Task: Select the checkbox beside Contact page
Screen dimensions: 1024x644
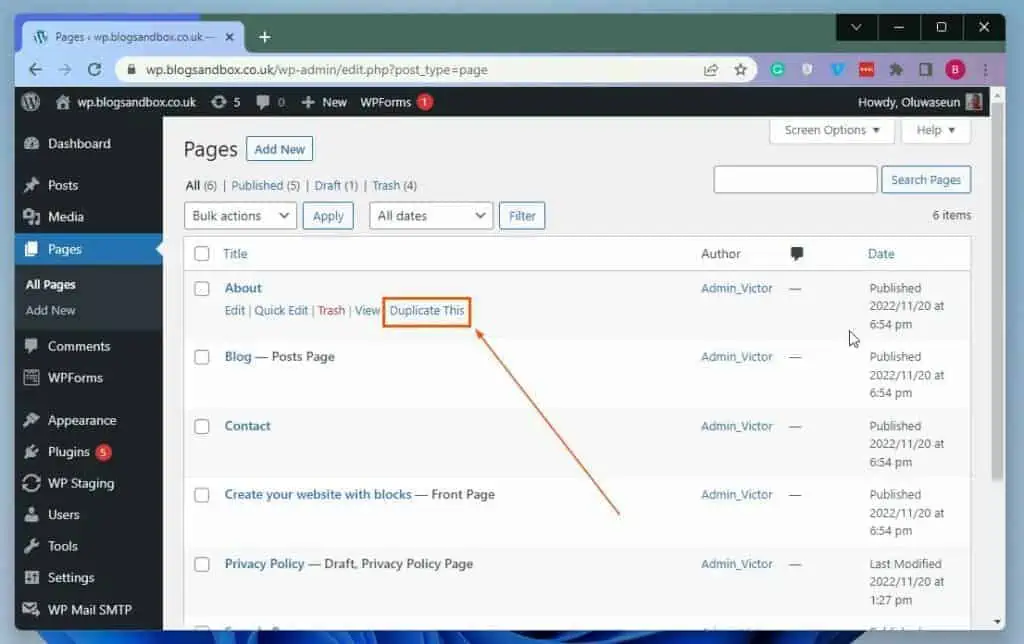Action: point(202,426)
